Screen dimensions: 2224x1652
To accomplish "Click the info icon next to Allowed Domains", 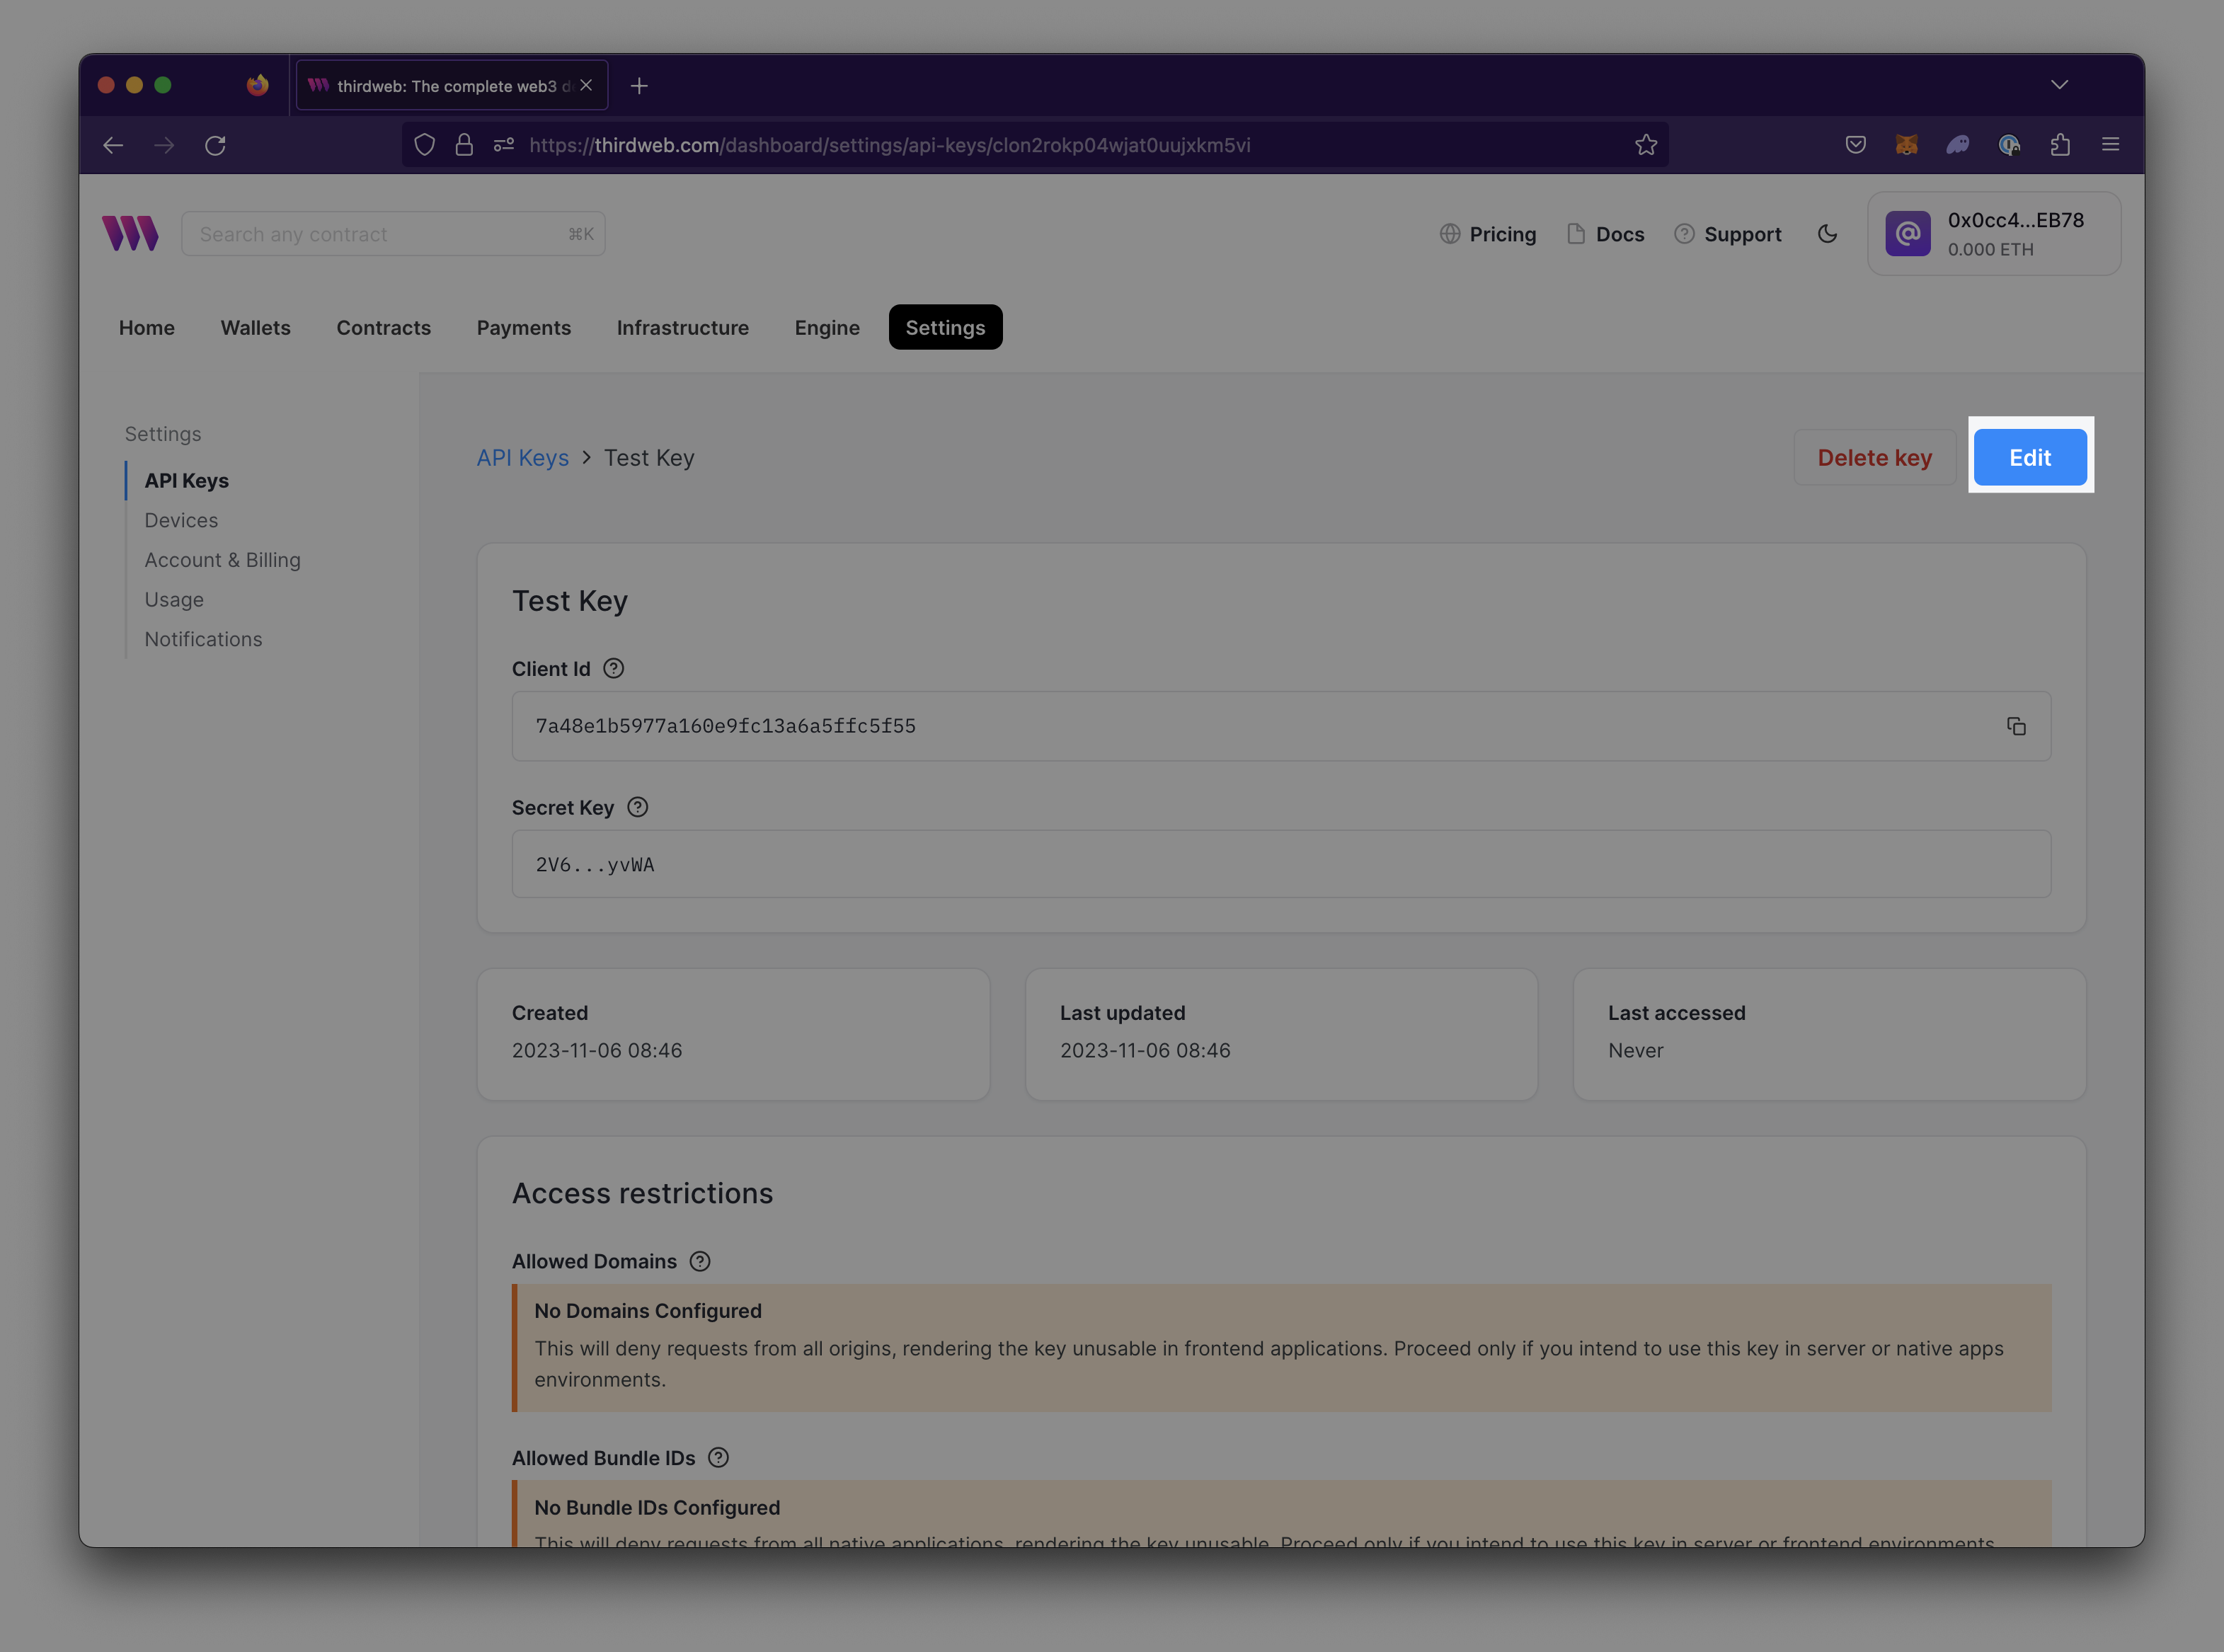I will pos(700,1261).
